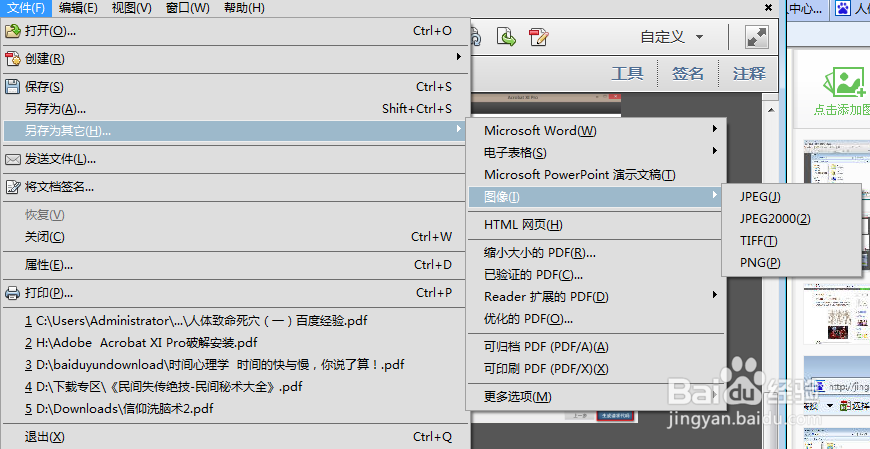Open the 帮助(H) menu

pos(244,8)
